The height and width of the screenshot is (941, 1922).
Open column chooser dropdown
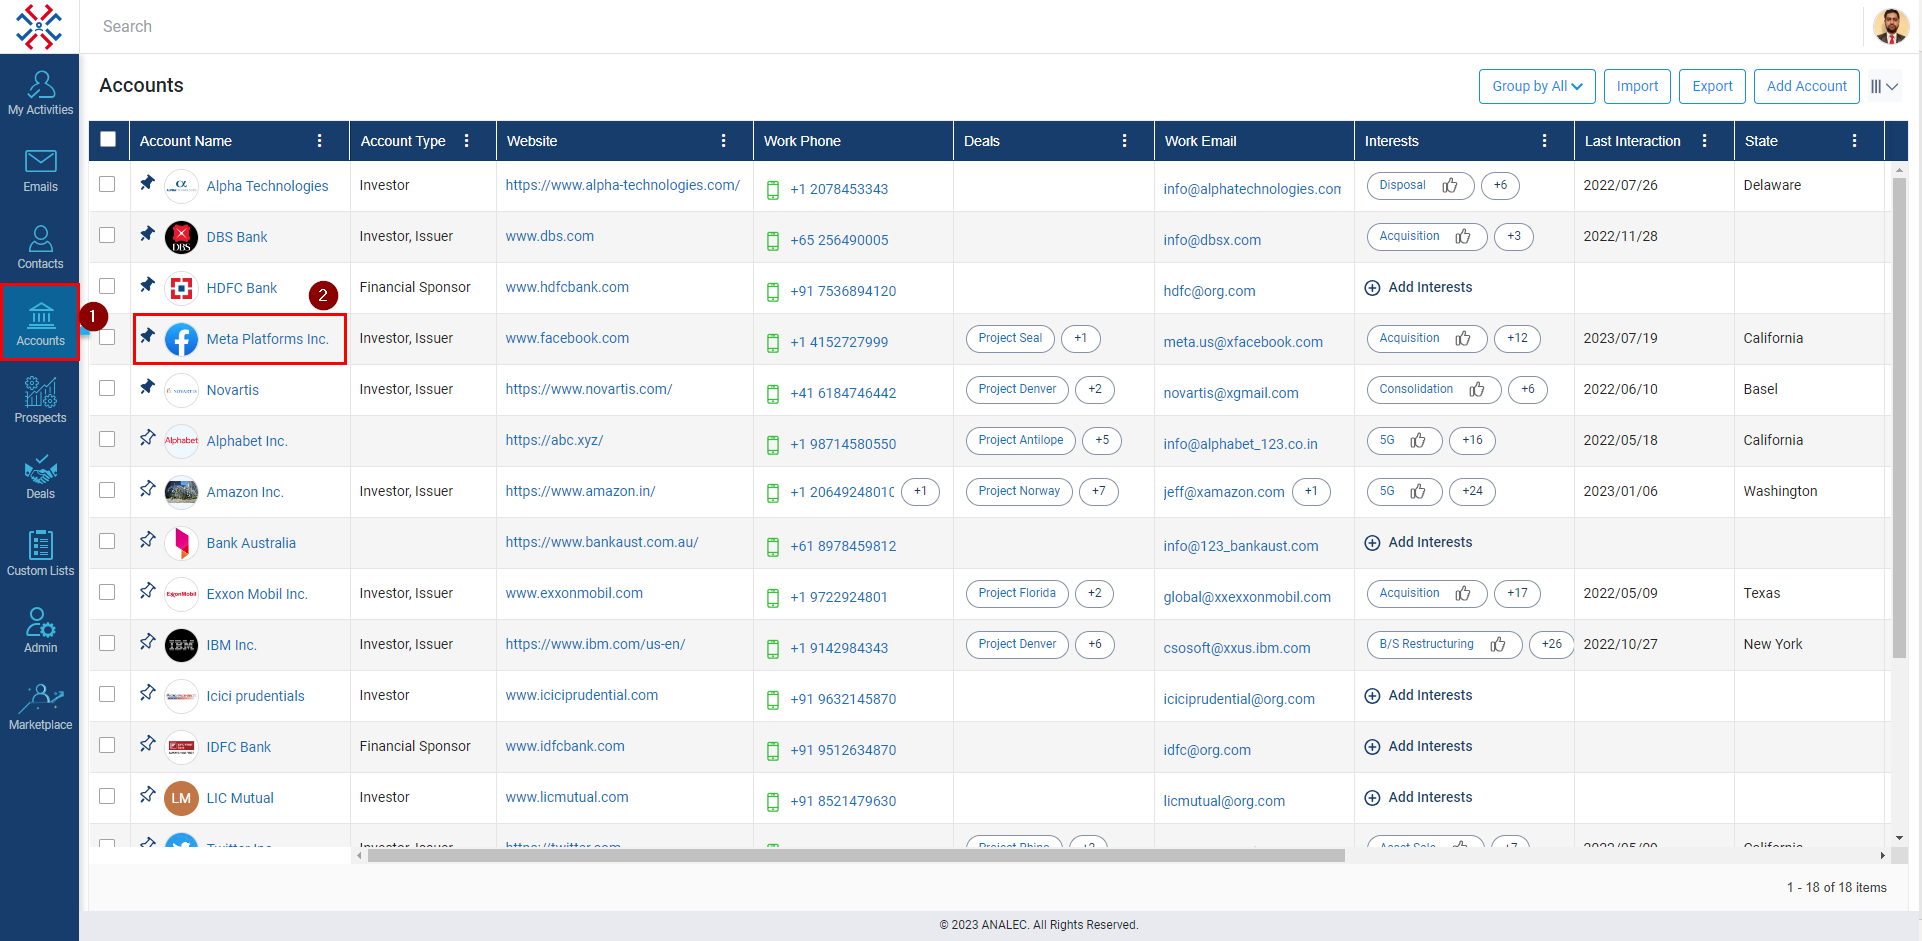pyautogui.click(x=1885, y=86)
